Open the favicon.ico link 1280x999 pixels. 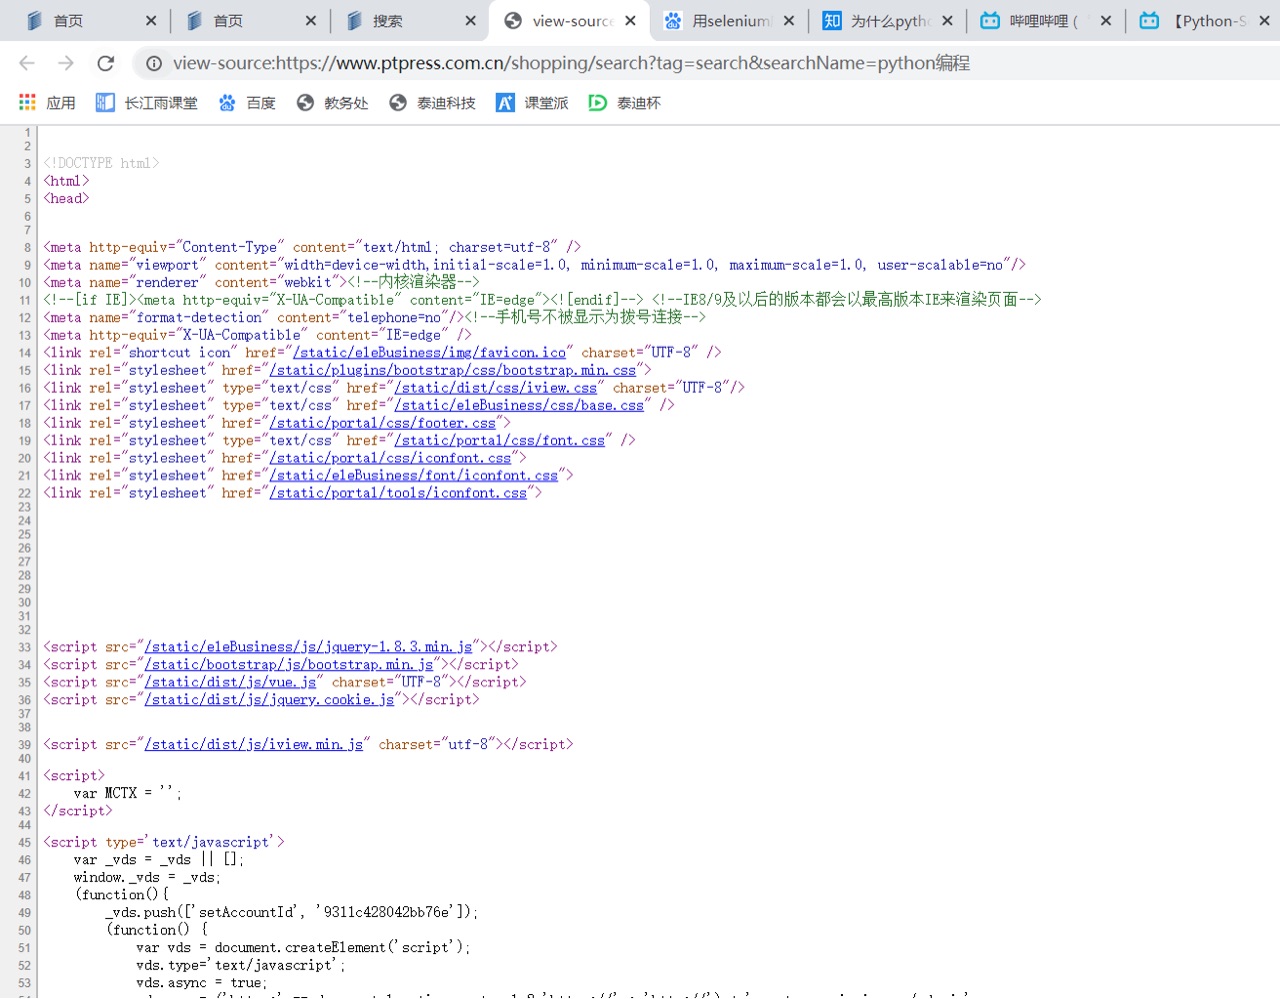[x=429, y=352]
